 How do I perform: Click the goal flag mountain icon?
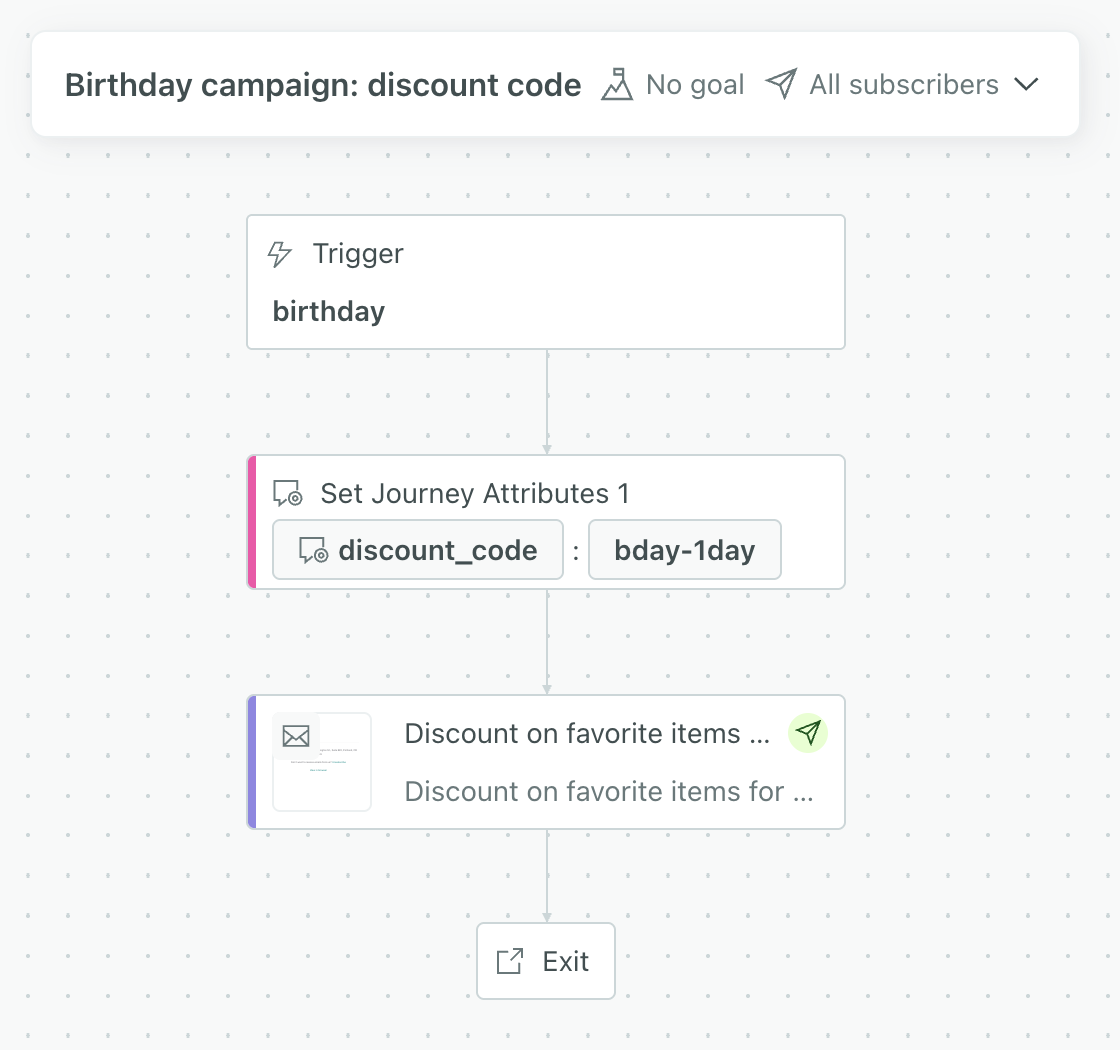coord(617,84)
